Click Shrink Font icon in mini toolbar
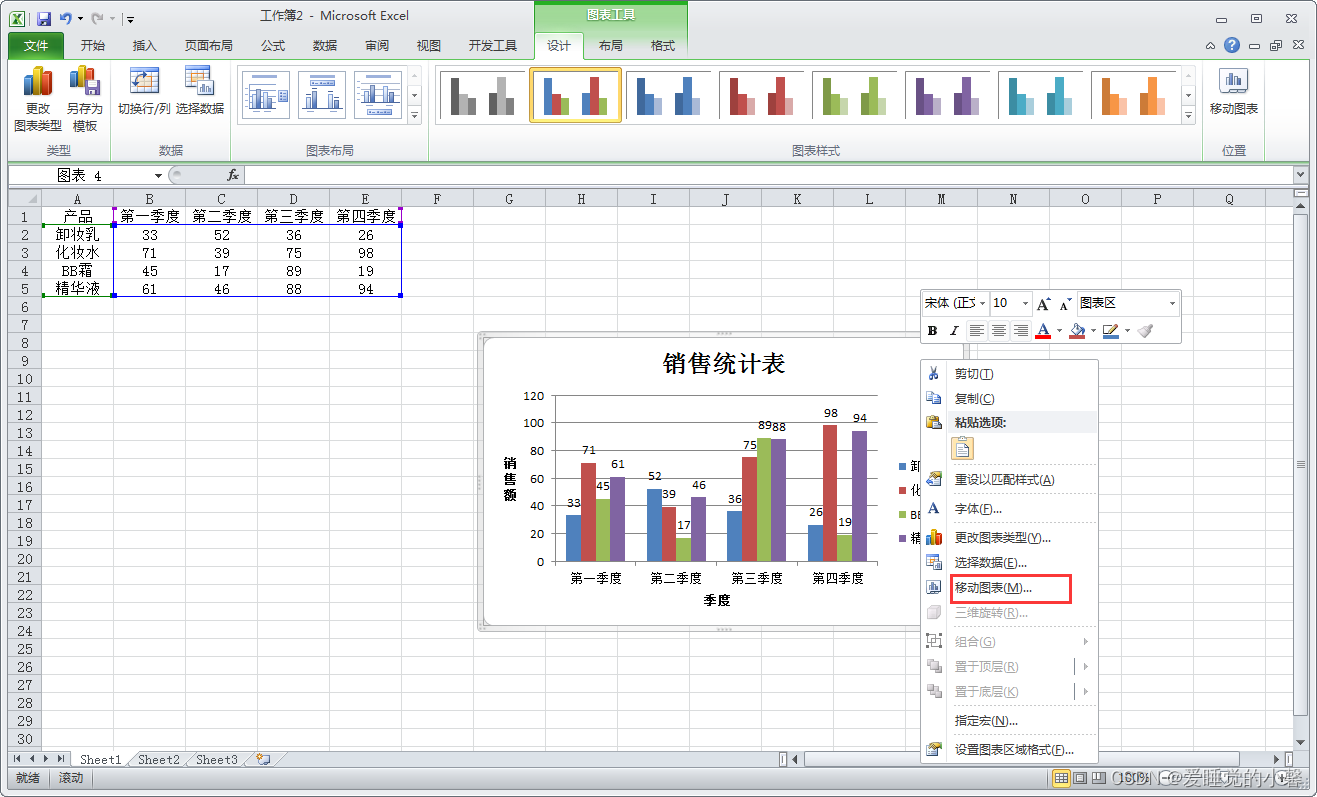Screen dimensions: 1317x797 click(1065, 303)
